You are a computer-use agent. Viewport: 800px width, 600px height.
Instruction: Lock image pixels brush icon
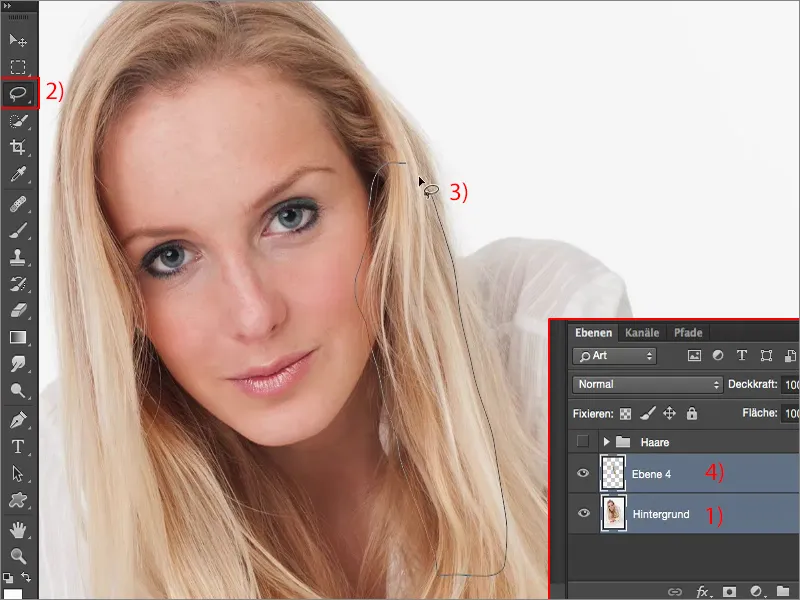coord(647,413)
